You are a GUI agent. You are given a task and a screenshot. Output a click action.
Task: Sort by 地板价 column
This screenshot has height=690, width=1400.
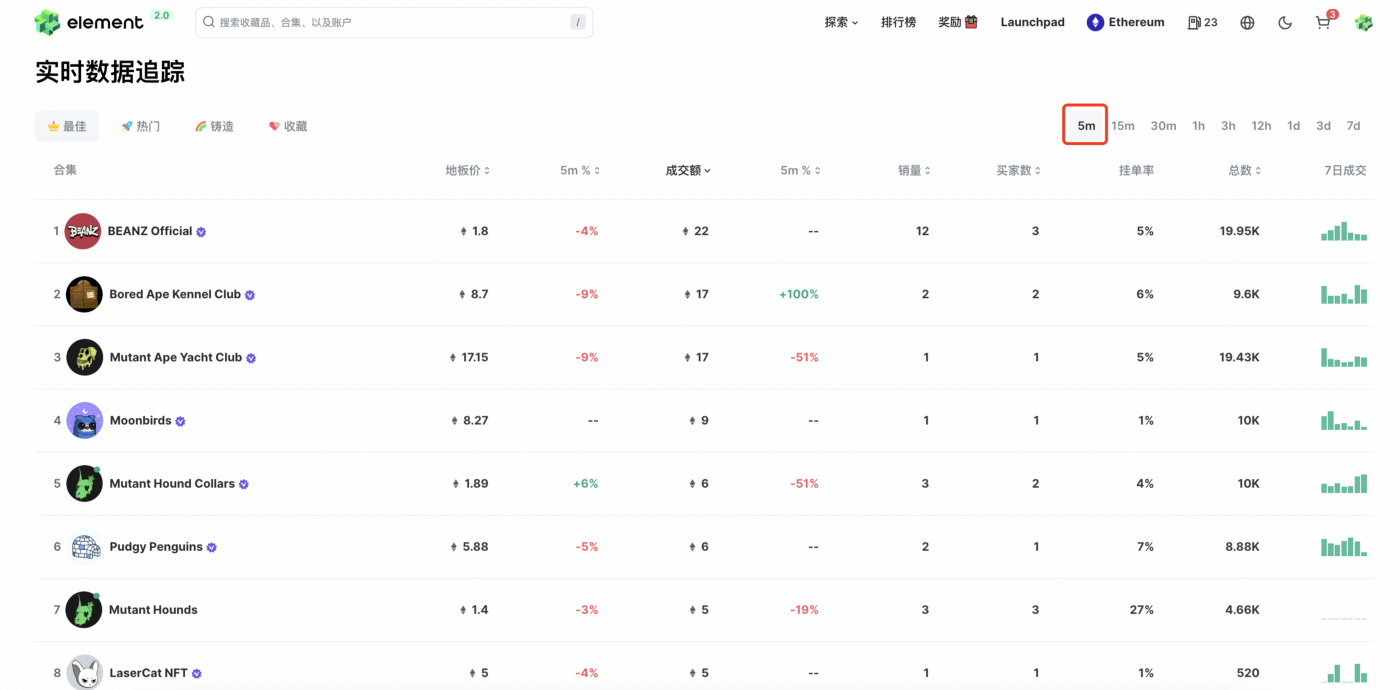pos(467,171)
